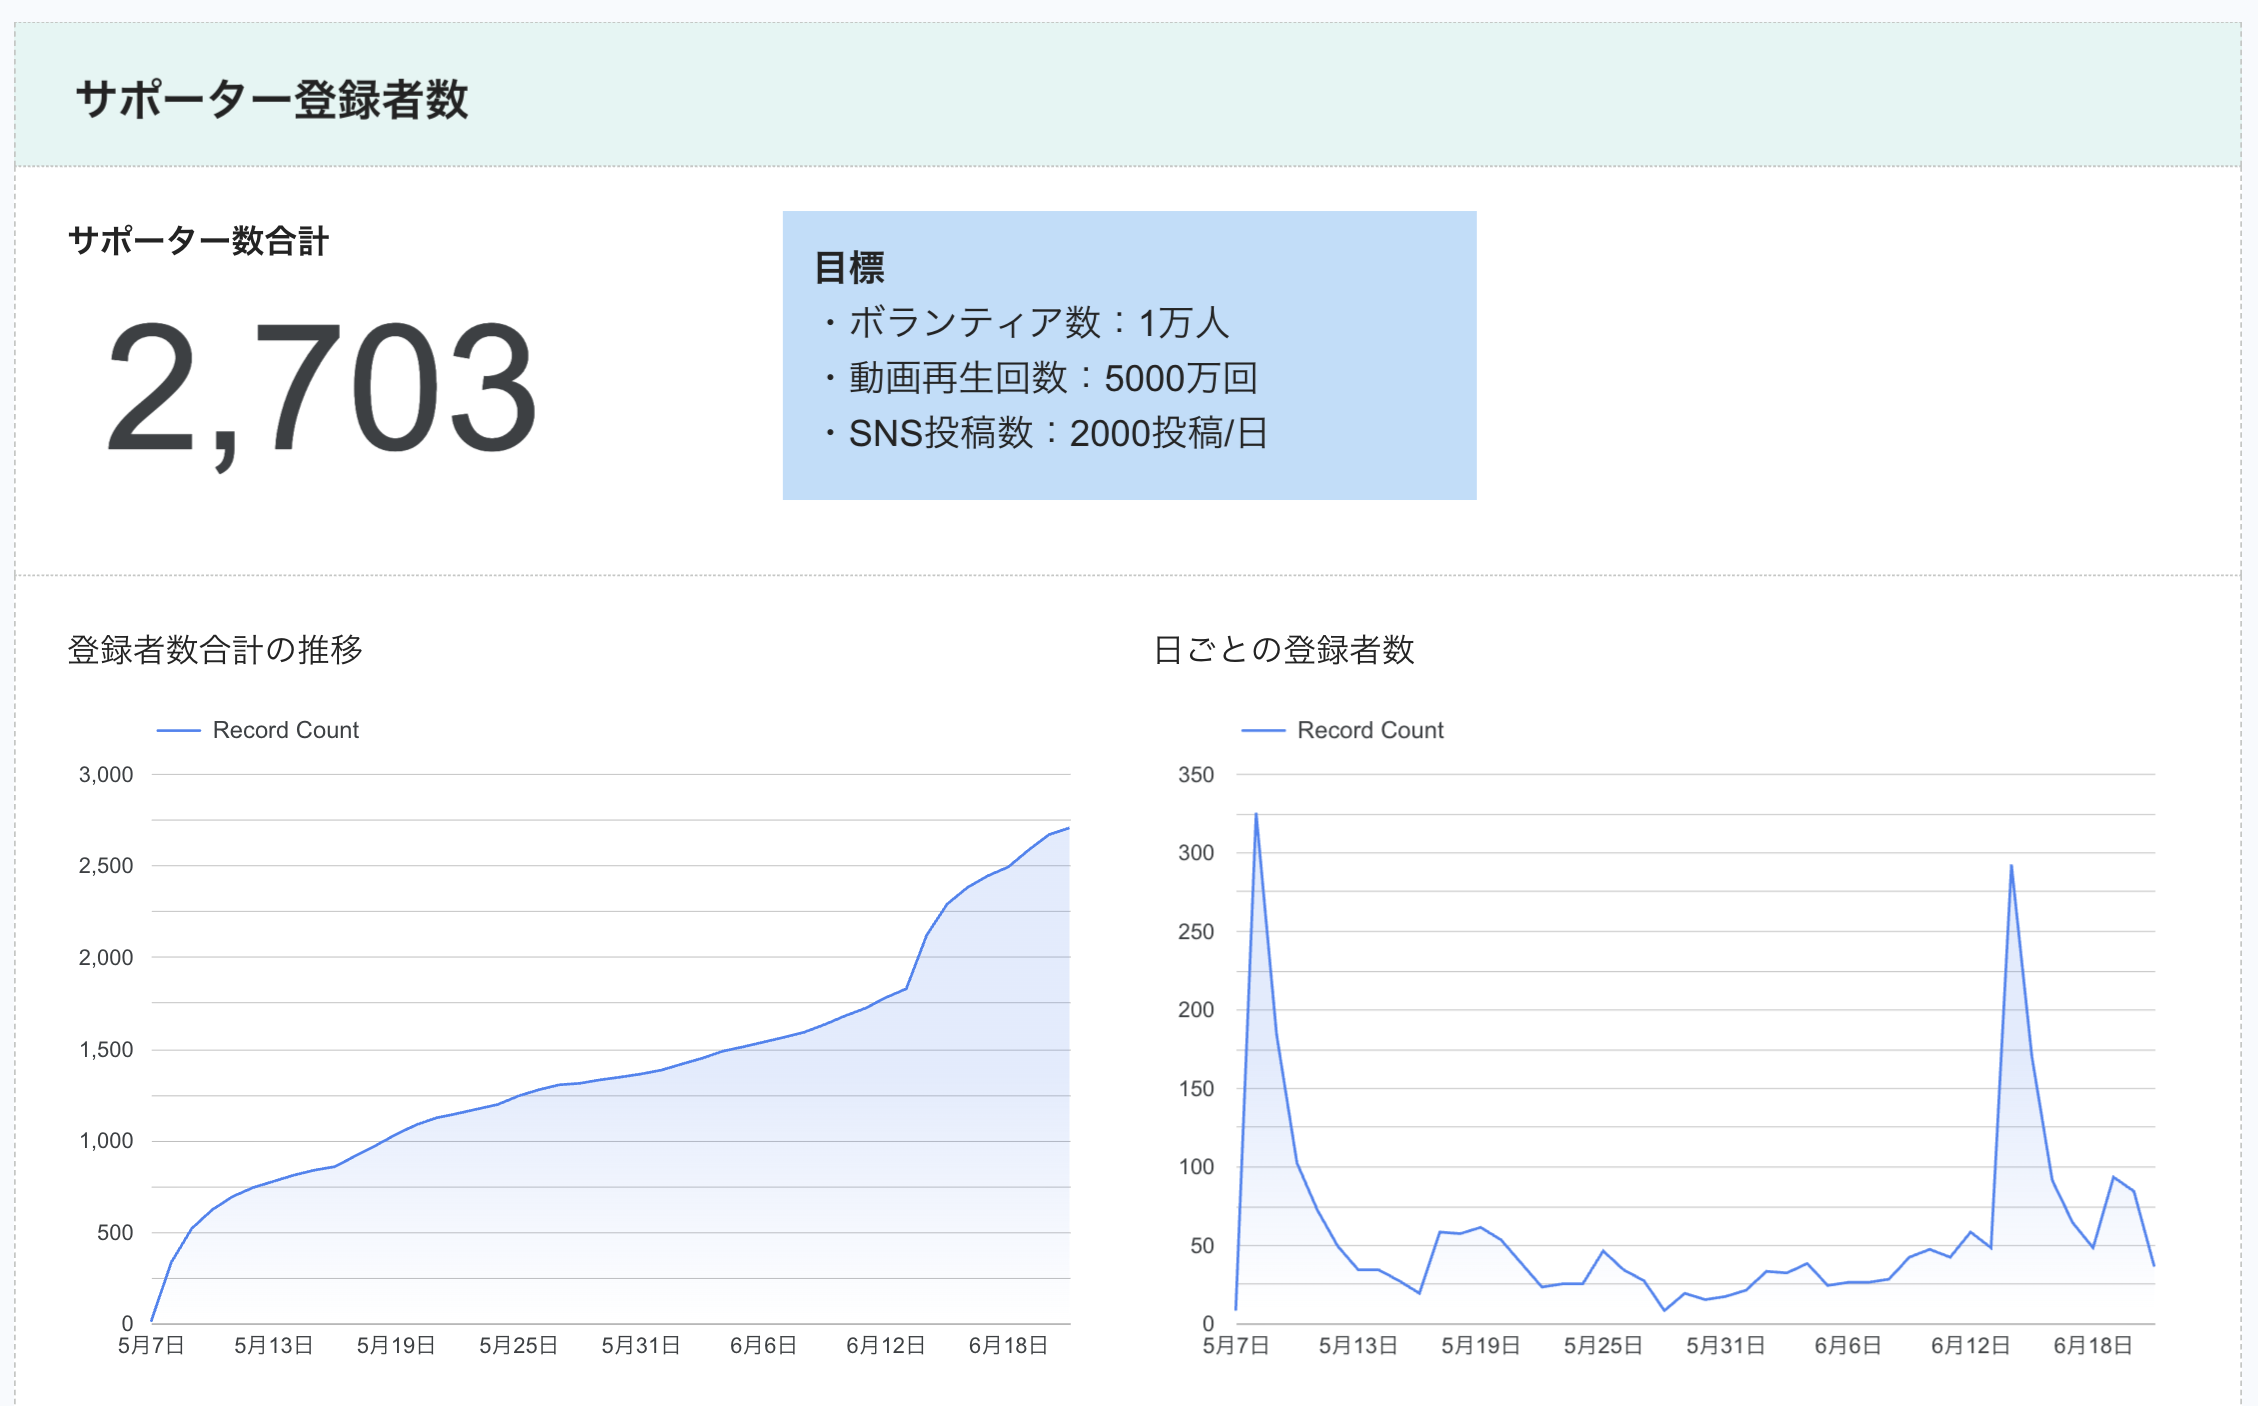Click the サポーター数合計 scorecard label
This screenshot has width=2258, height=1406.
coord(198,241)
